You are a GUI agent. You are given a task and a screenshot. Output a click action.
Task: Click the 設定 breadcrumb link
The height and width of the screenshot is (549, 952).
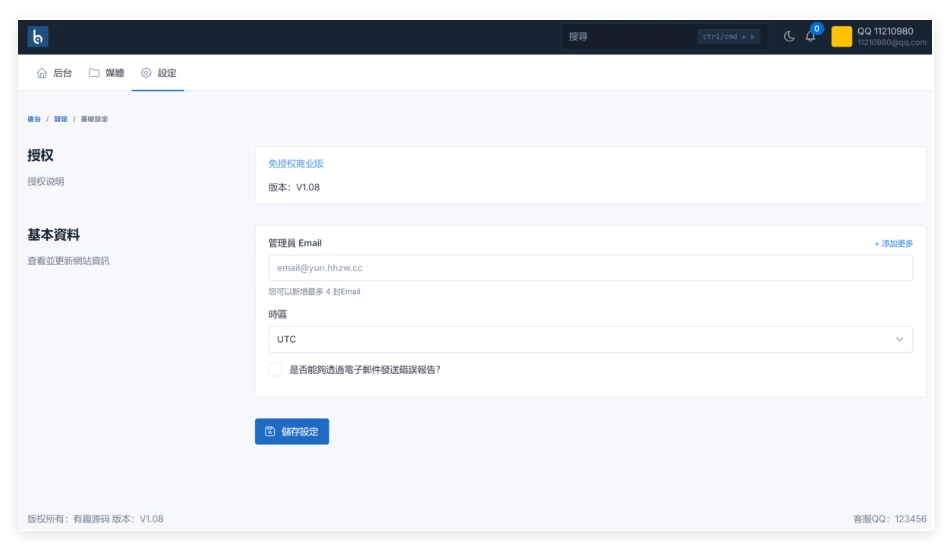coord(61,119)
